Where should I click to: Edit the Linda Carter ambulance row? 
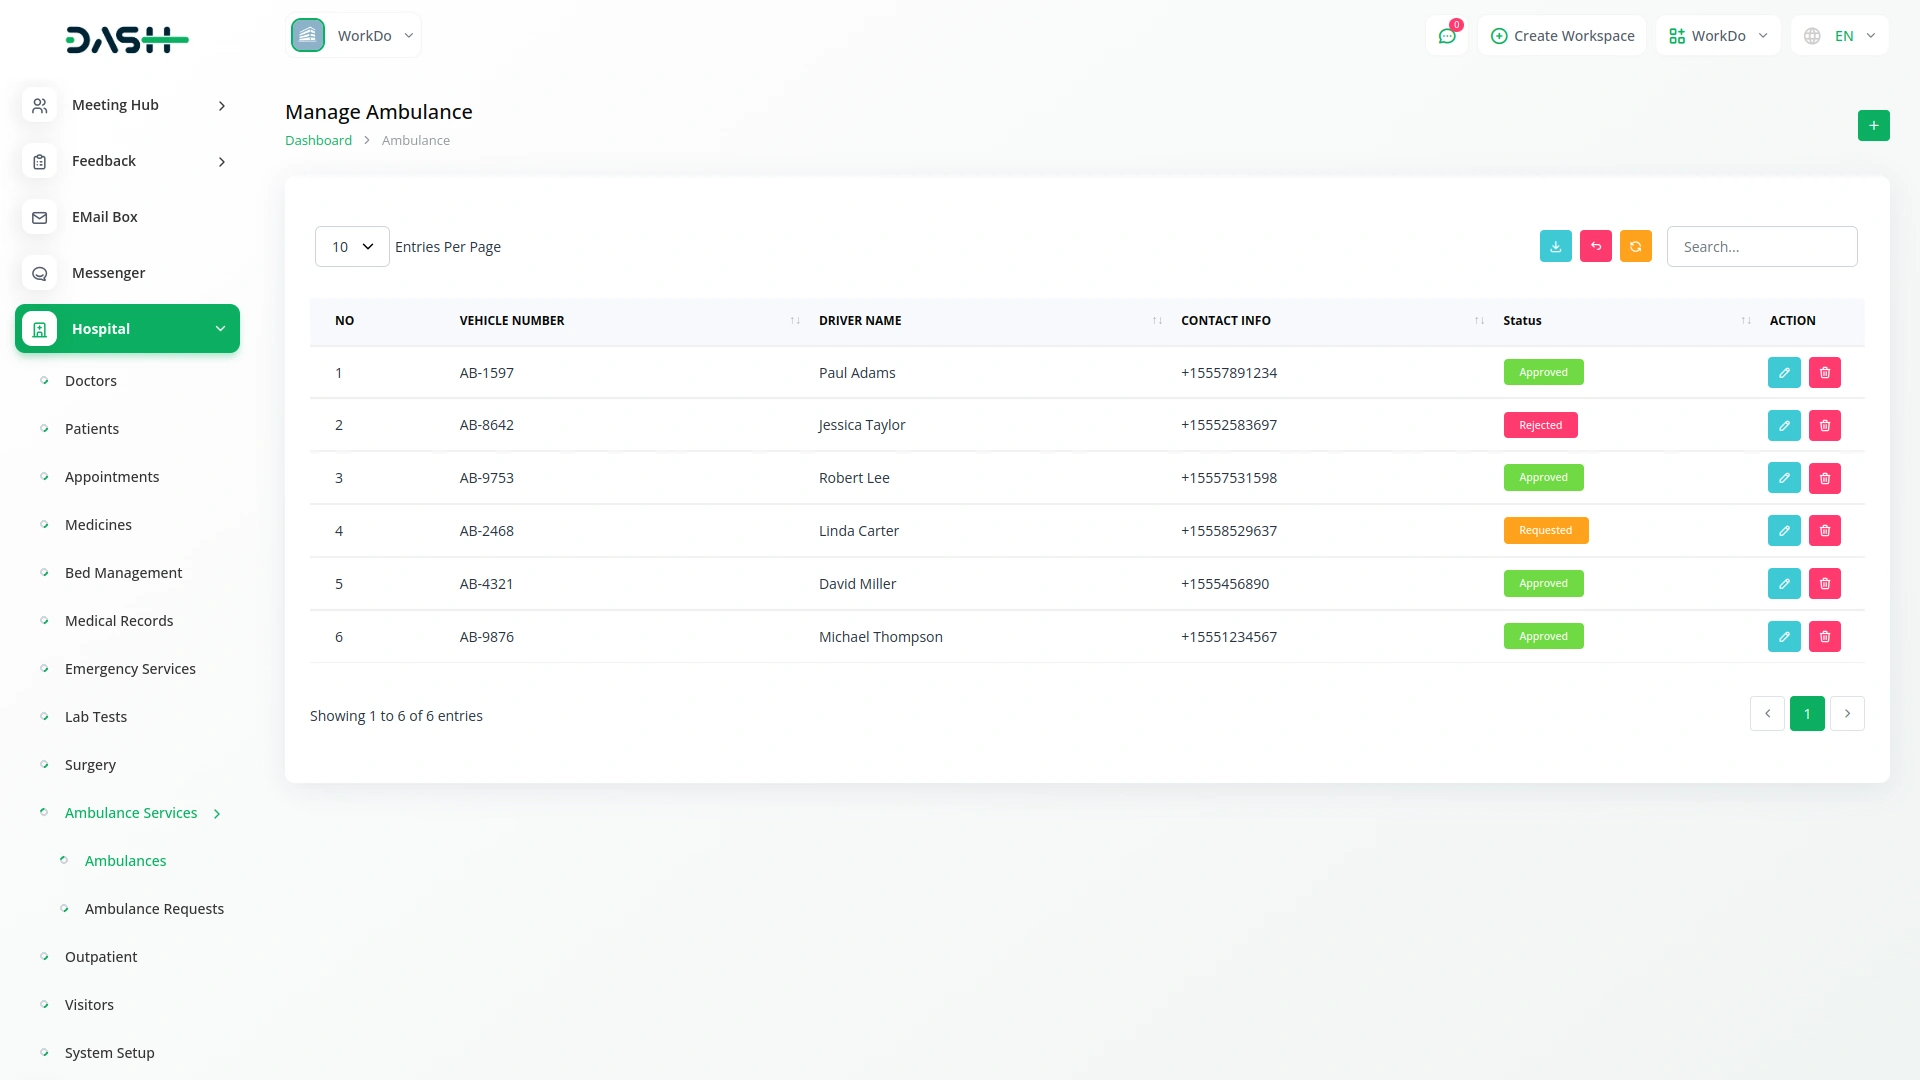[1783, 530]
